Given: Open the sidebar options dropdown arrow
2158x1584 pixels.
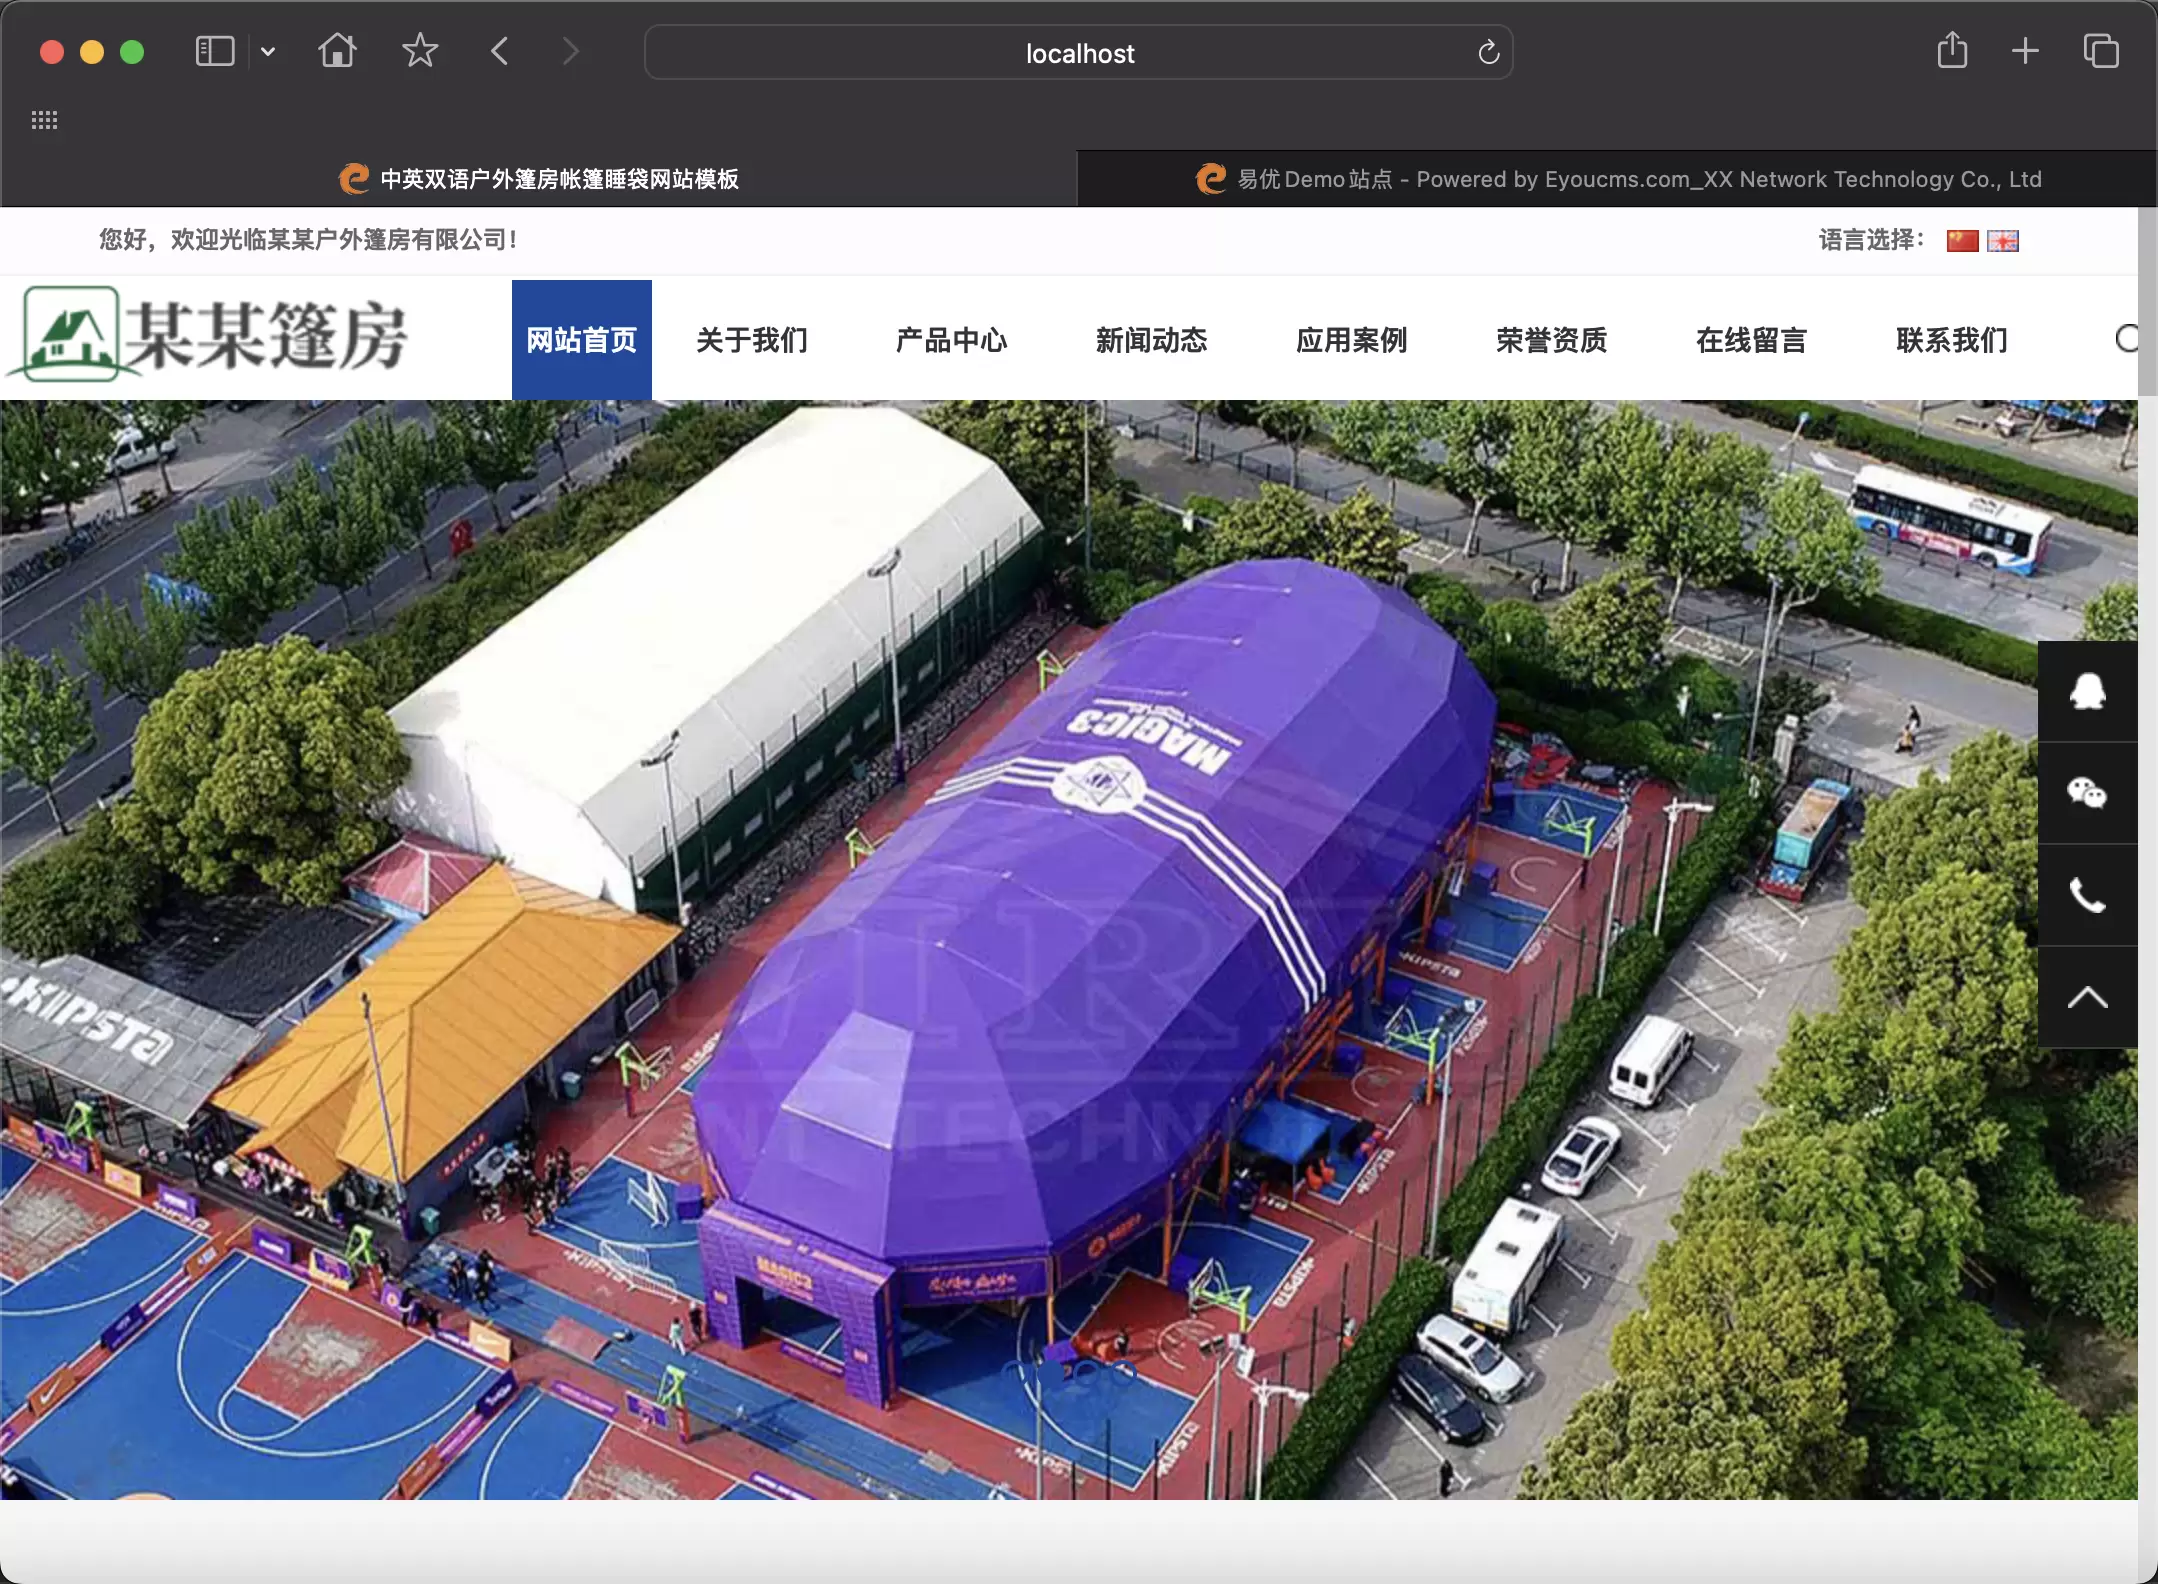Looking at the screenshot, I should click(x=267, y=51).
